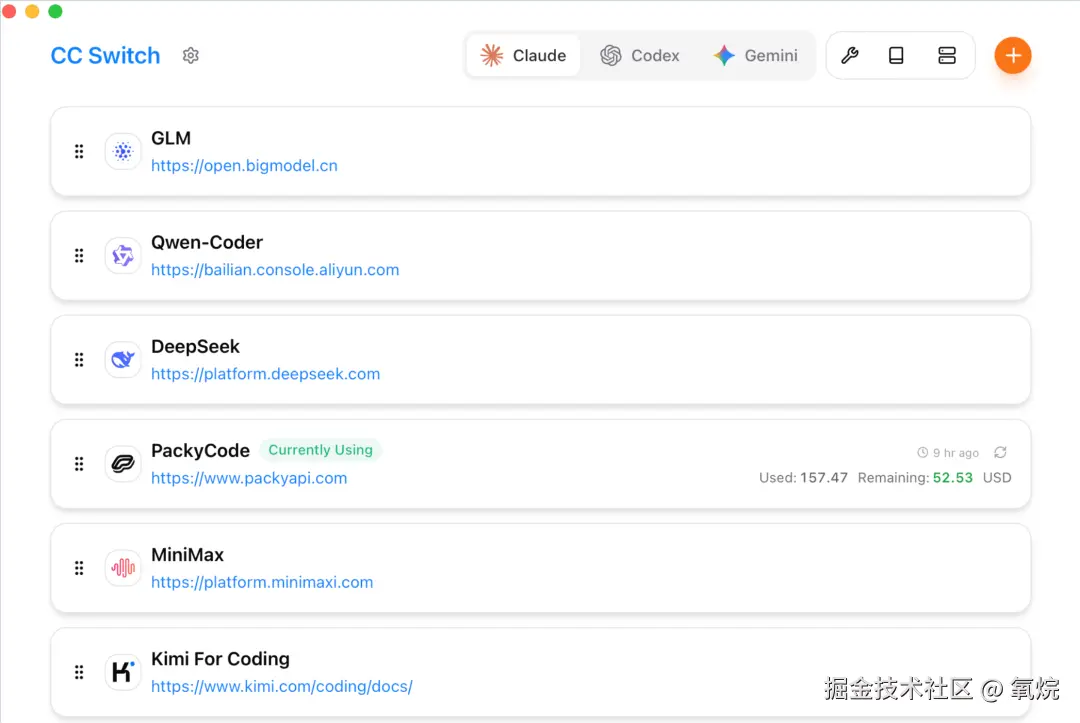Click the Kimi K logo

123,671
